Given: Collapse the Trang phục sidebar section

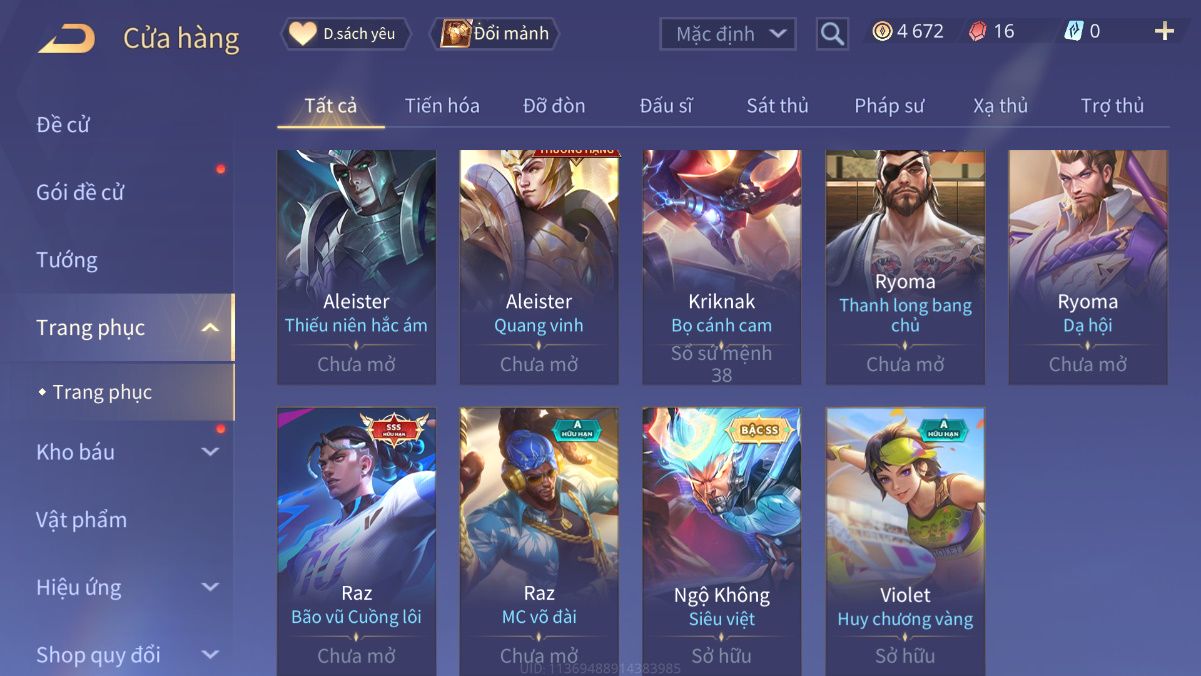Looking at the screenshot, I should (x=210, y=328).
